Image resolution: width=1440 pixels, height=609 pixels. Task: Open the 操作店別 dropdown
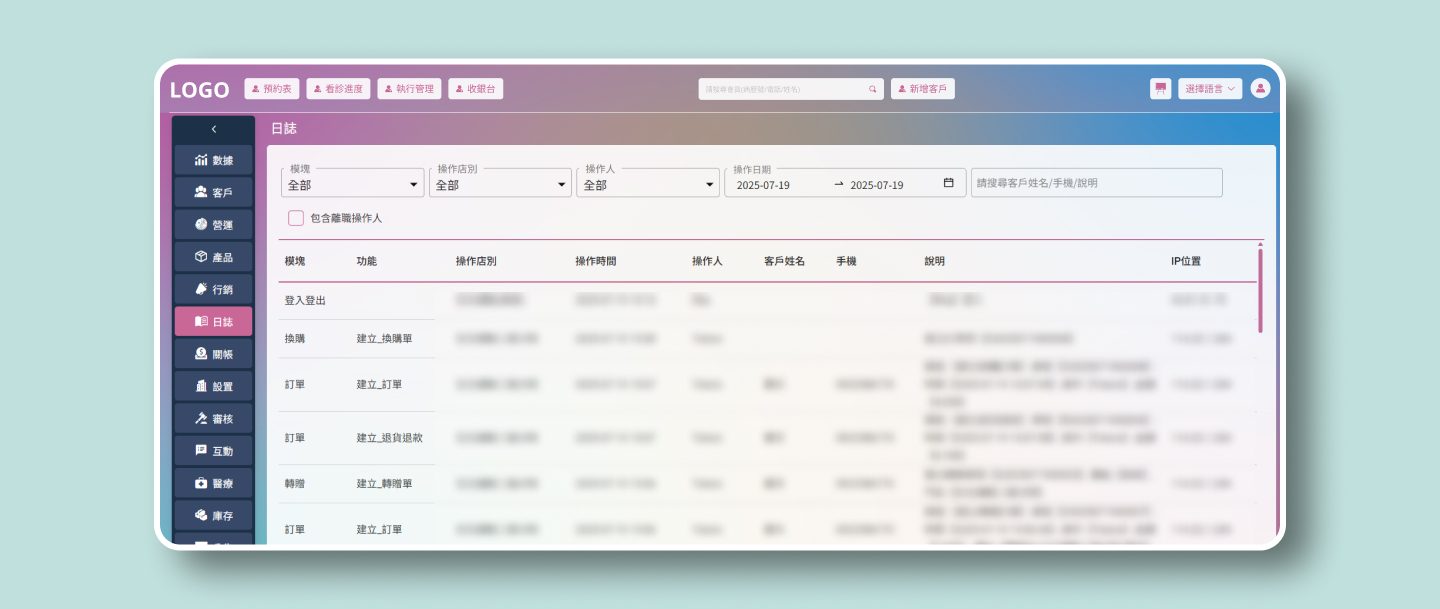[x=500, y=184]
